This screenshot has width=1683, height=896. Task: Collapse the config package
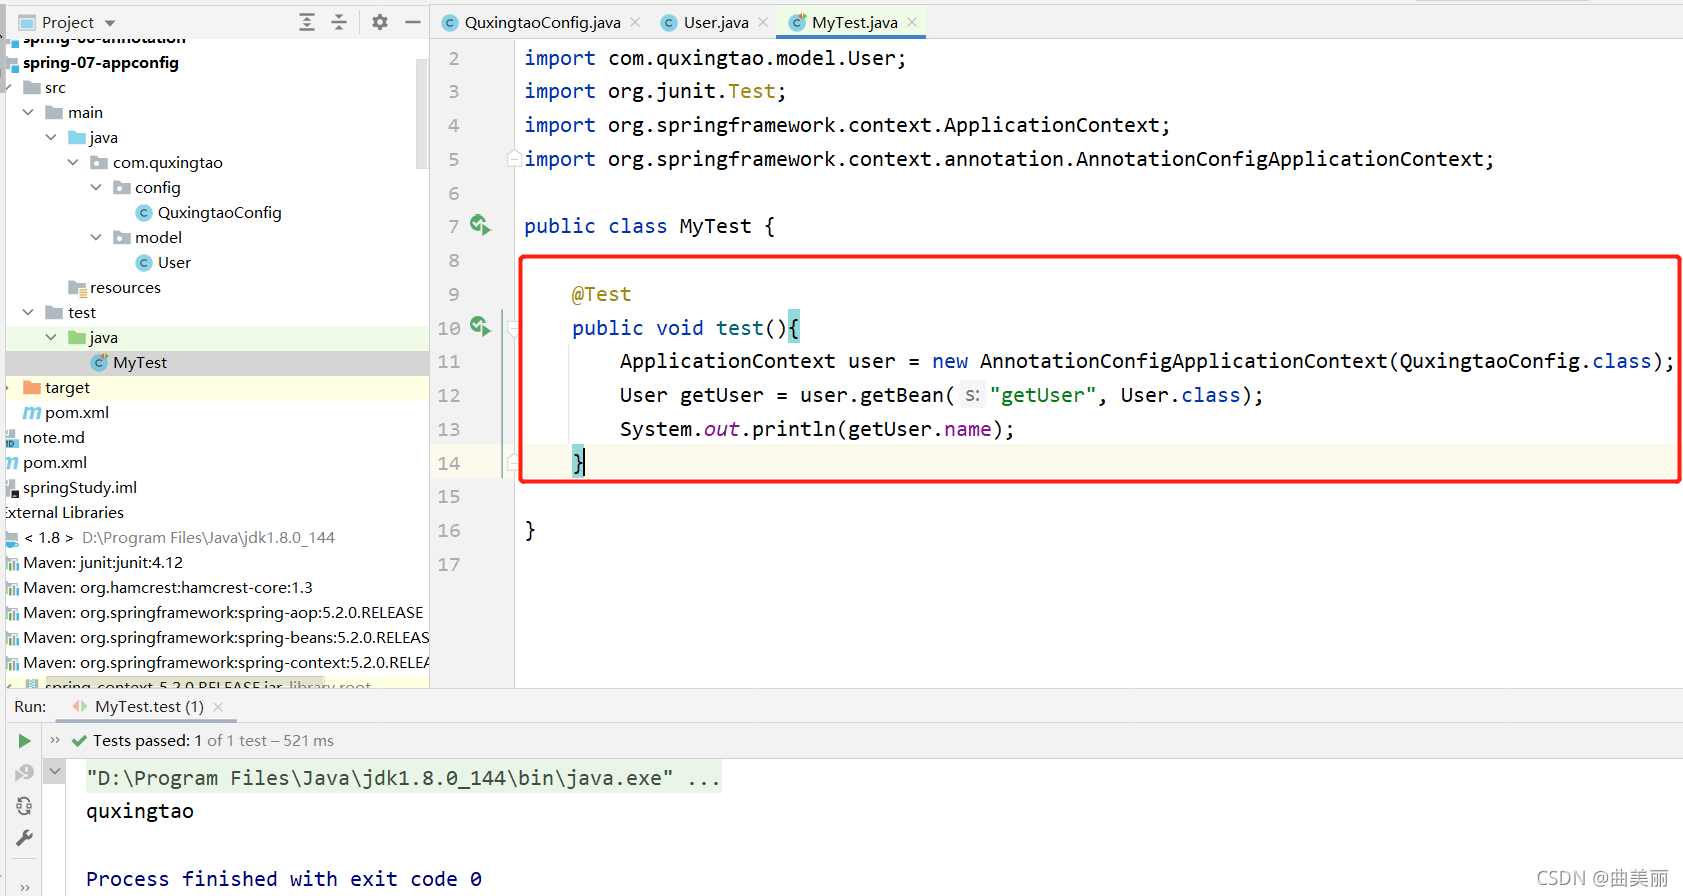tap(96, 187)
